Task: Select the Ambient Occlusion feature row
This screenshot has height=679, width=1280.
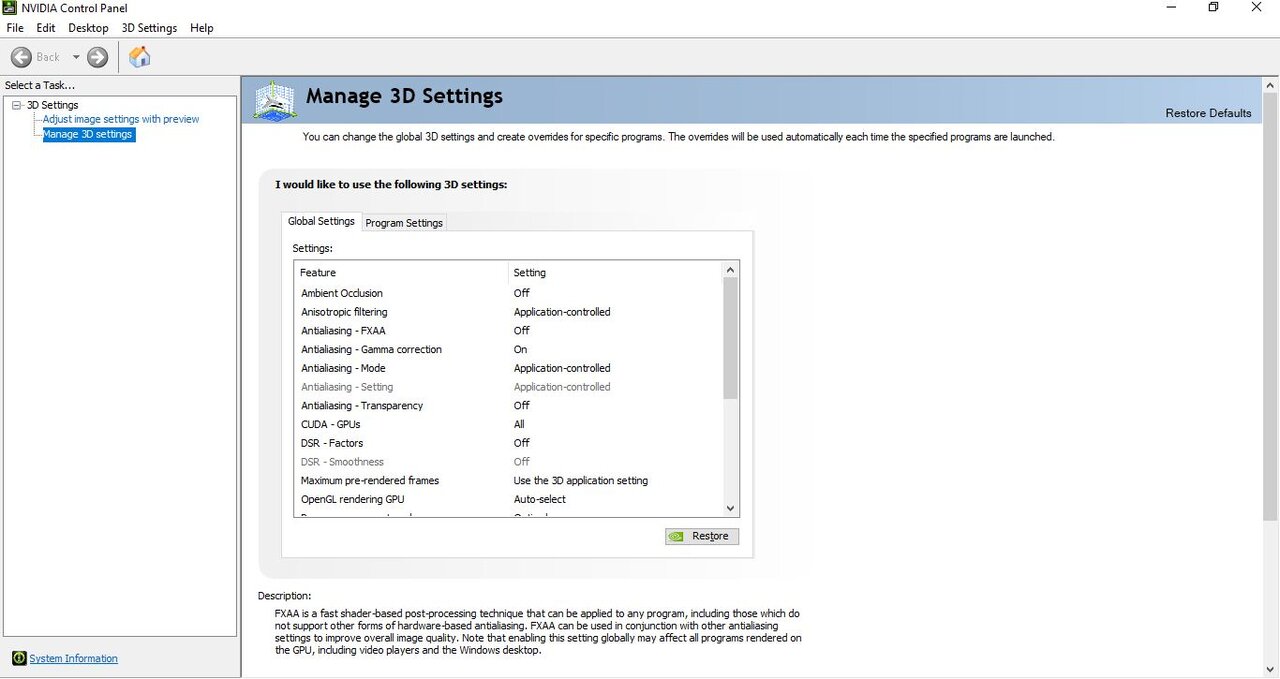Action: pyautogui.click(x=508, y=293)
